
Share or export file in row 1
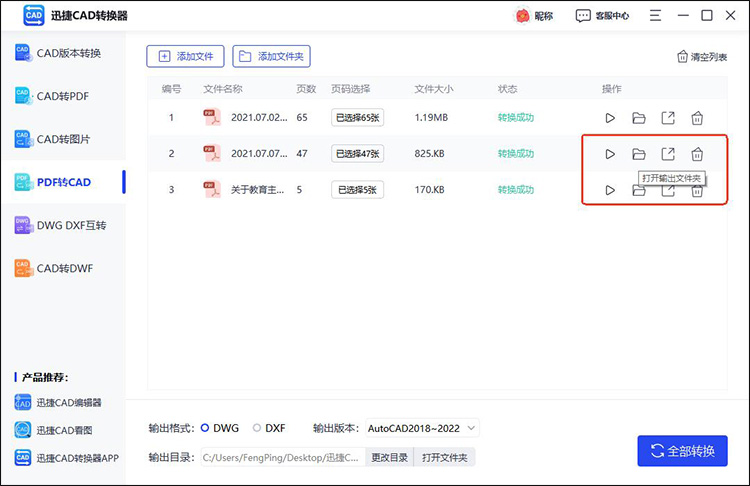click(668, 118)
